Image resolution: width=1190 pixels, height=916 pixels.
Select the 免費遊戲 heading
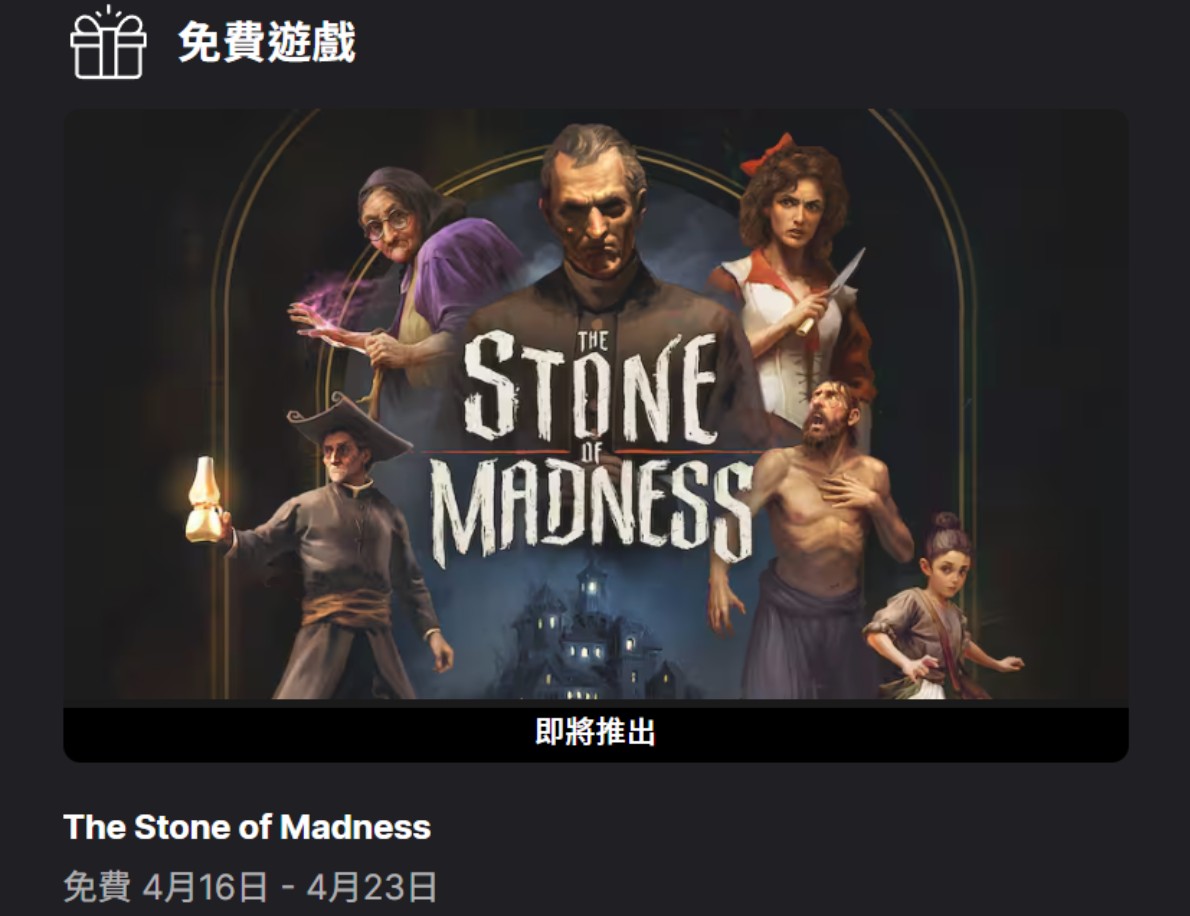click(x=266, y=42)
